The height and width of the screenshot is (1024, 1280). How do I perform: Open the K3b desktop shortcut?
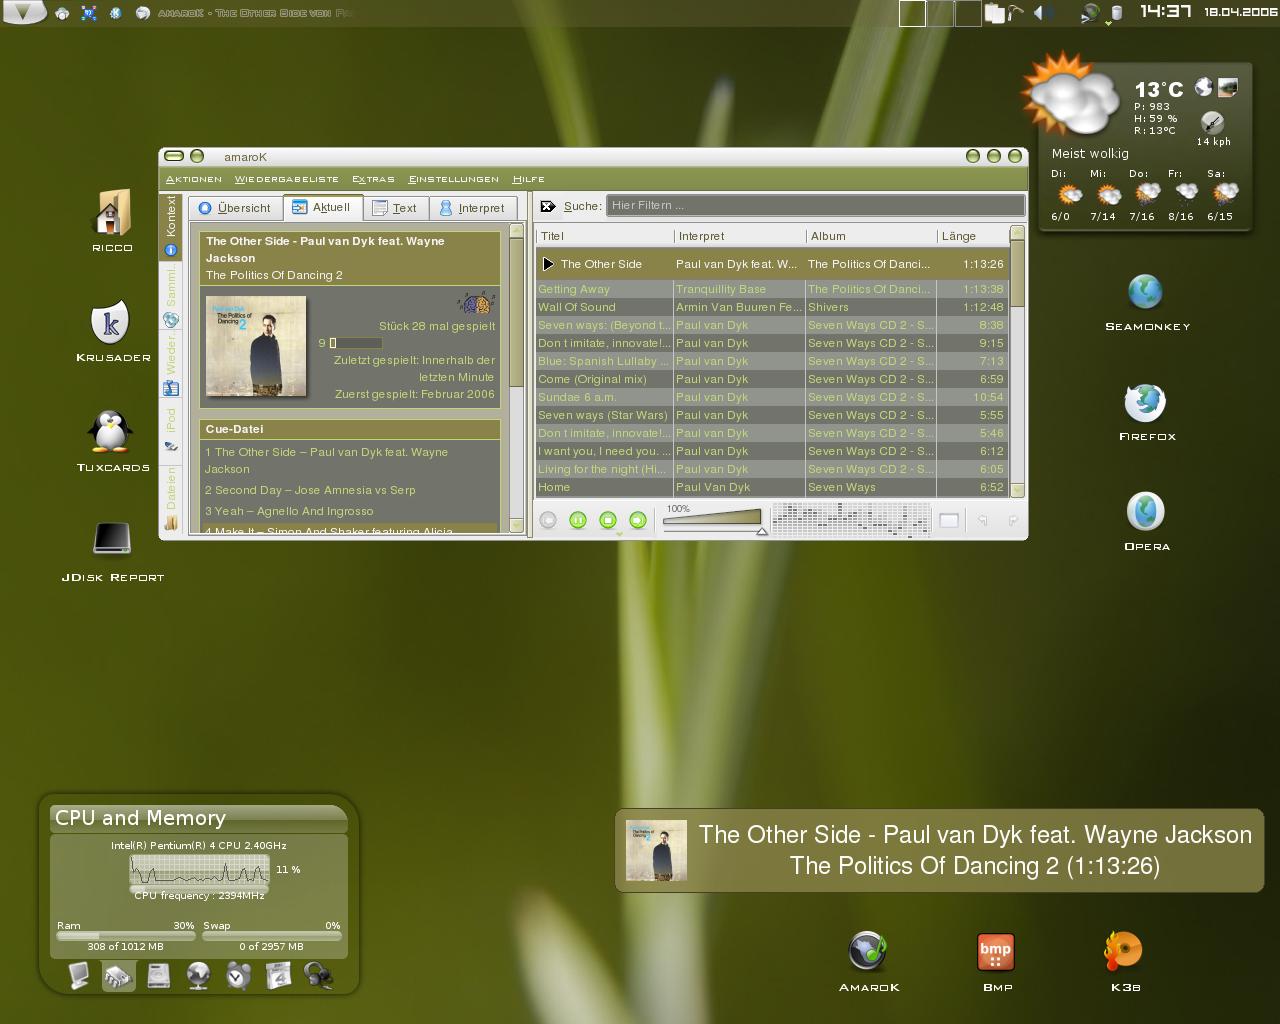[x=1124, y=962]
